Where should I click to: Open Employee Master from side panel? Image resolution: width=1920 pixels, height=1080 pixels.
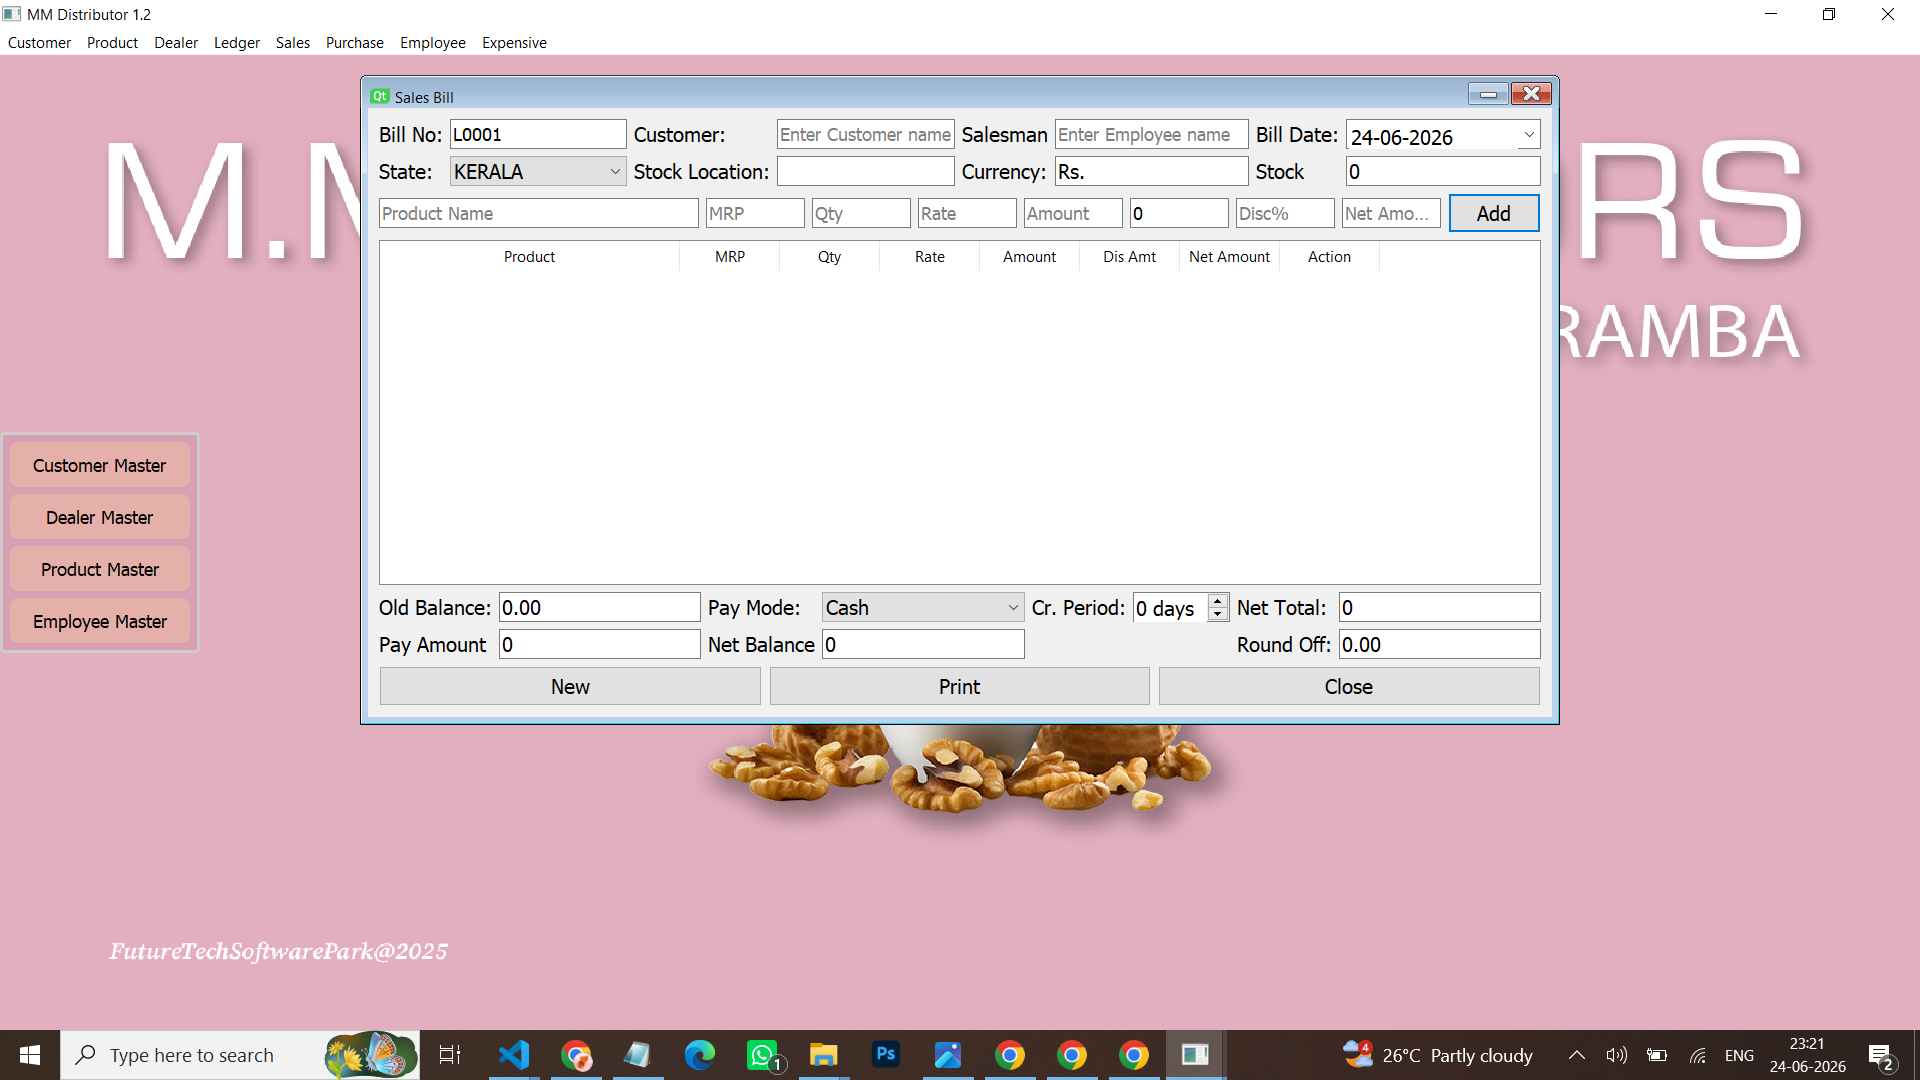coord(100,622)
